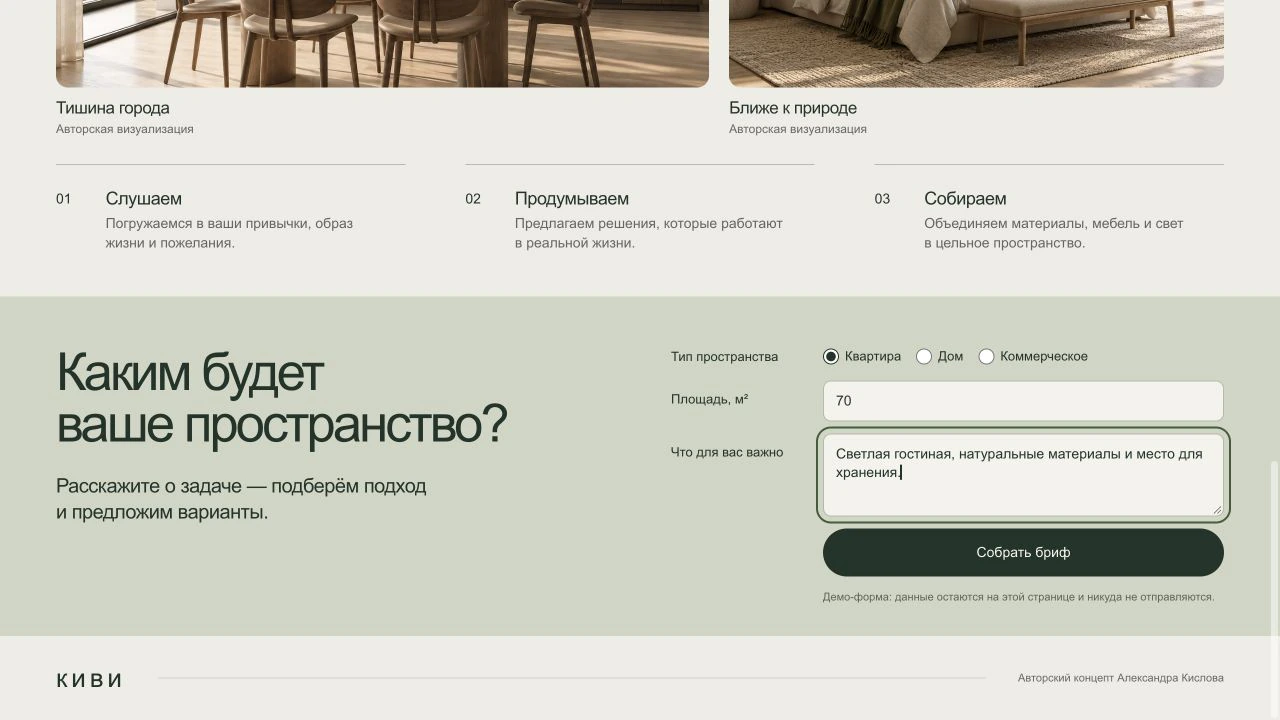Screen dimensions: 1280x720
Task: Click Авторский концепт Александра Кислова credit
Action: coord(1121,678)
